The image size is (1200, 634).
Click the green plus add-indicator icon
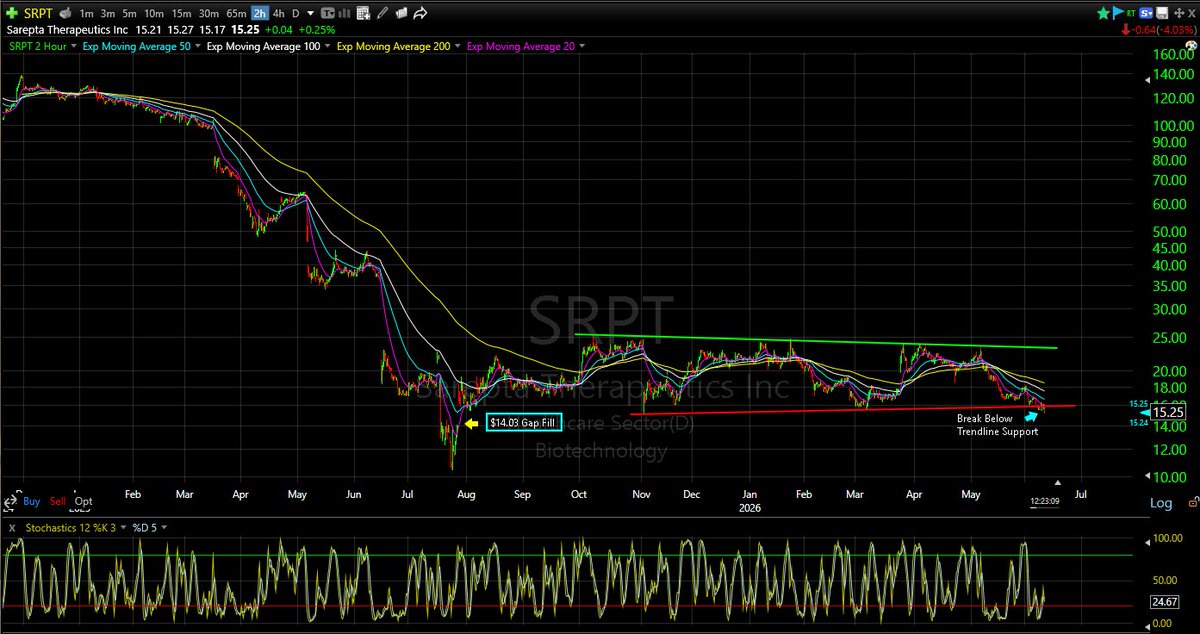pos(11,13)
